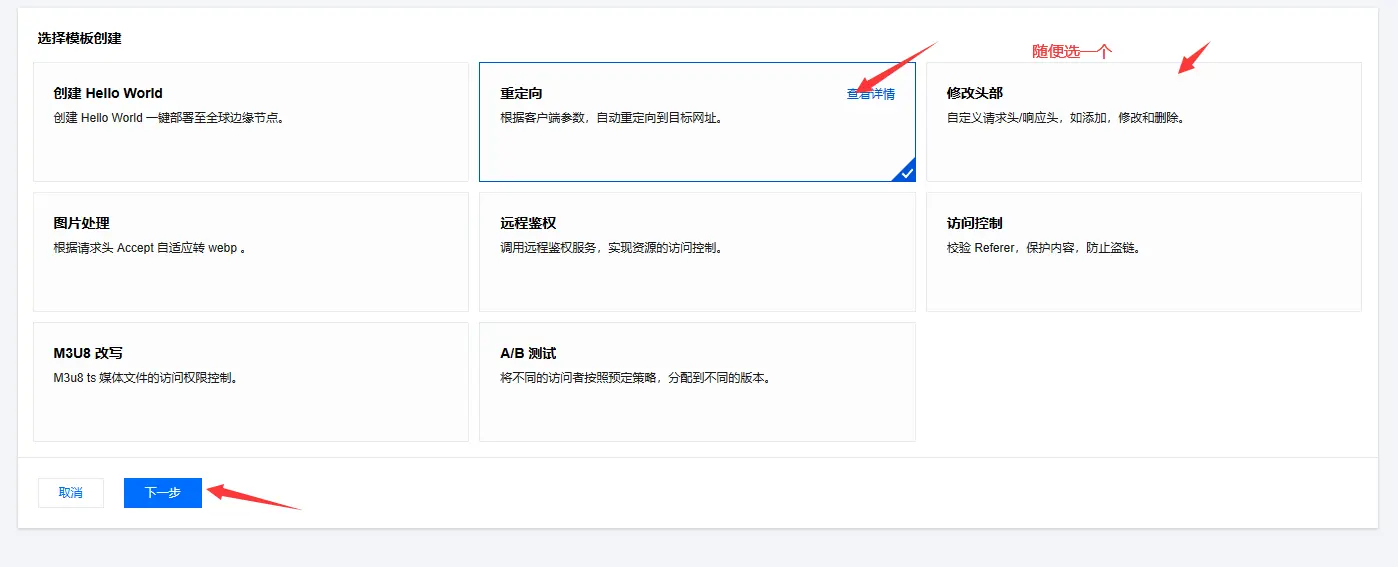
Task: Click text 校验 Referer，保护内容，防止盗链
Action: (1044, 247)
